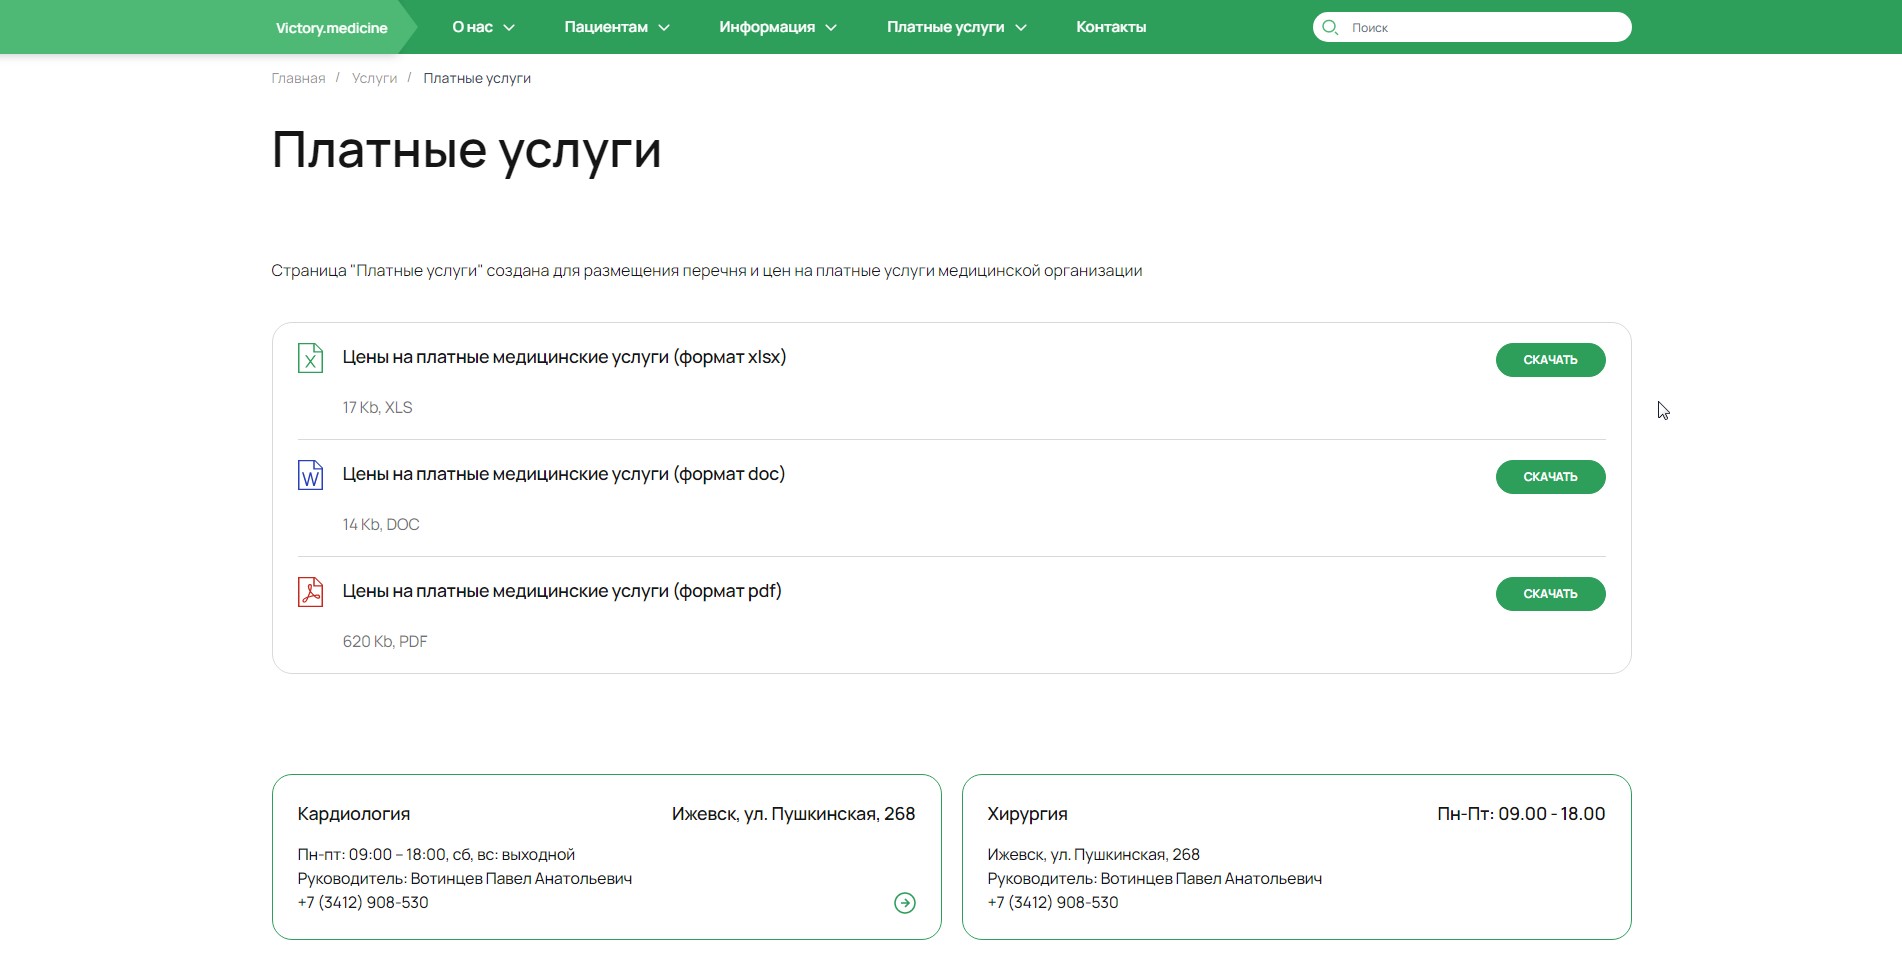Screen dimensions: 1902x968
Task: Go to the «Контакты» menu item
Action: coord(1111,27)
